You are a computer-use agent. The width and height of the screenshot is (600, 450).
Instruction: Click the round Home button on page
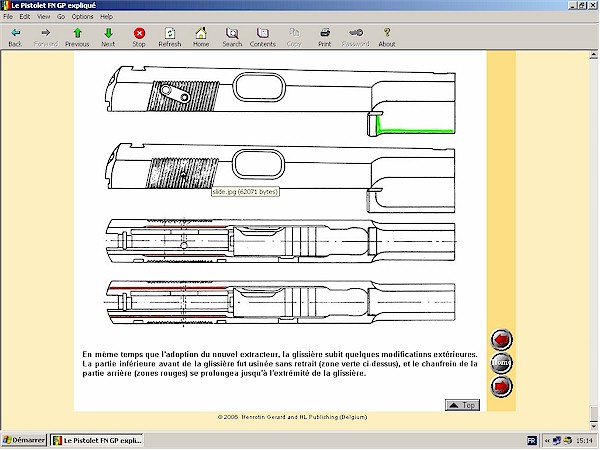click(503, 362)
